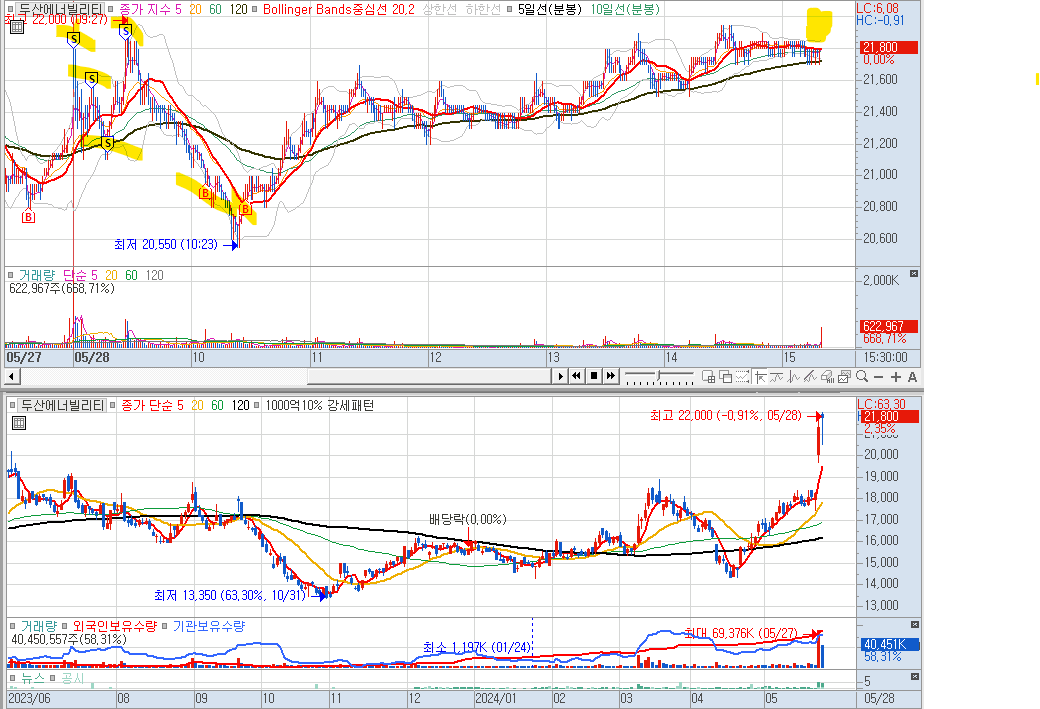Click the letter A text tool icon
This screenshot has height=709, width=1040.
click(x=912, y=377)
